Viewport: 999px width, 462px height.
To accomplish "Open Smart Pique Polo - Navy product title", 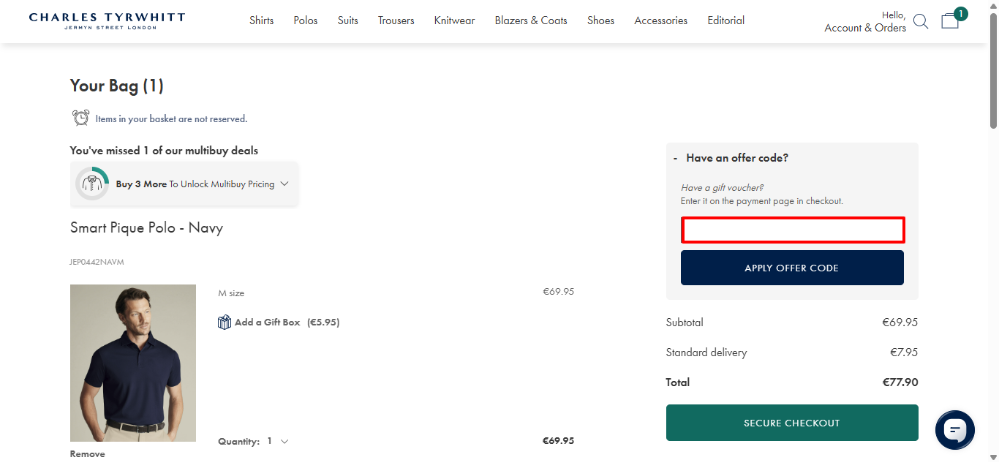I will pos(147,227).
